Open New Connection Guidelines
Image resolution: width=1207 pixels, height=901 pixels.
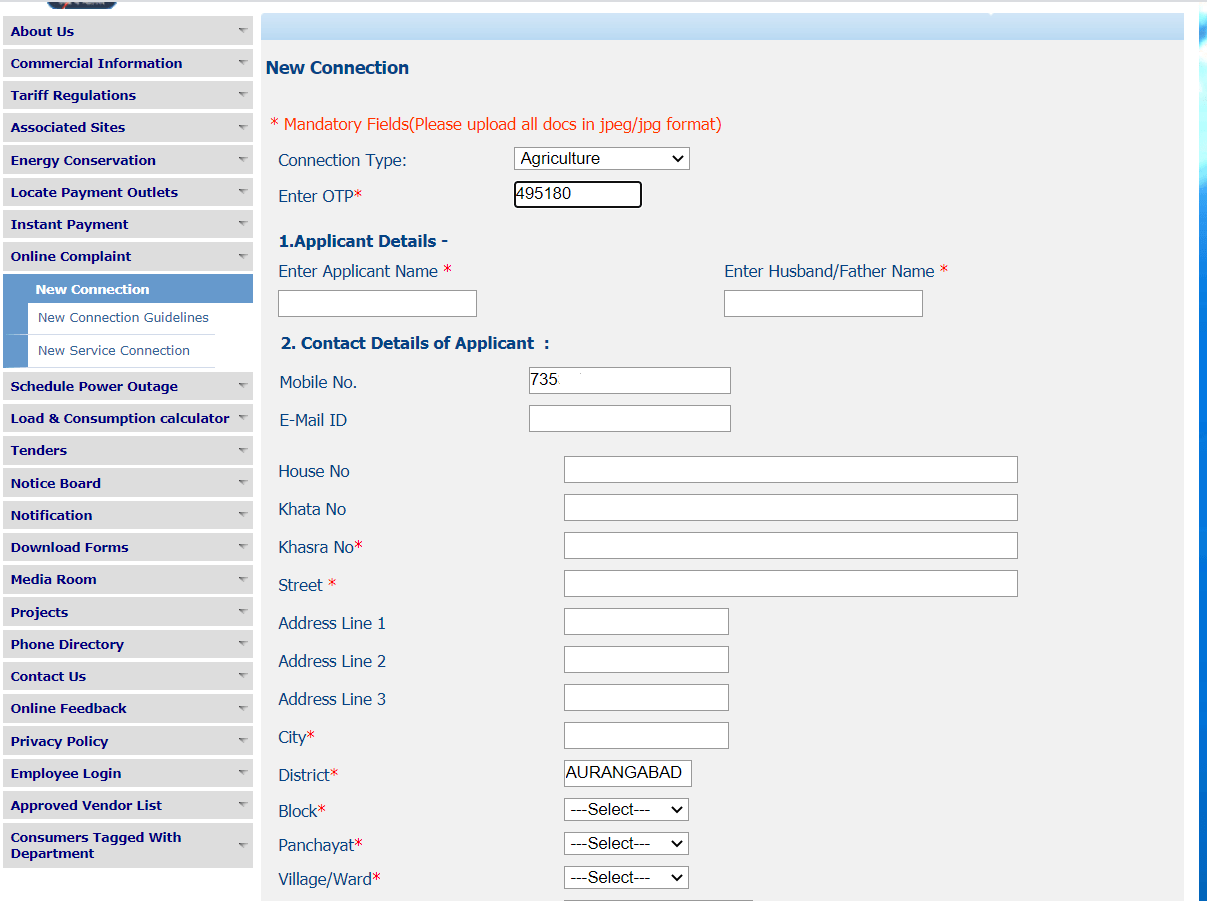click(123, 317)
